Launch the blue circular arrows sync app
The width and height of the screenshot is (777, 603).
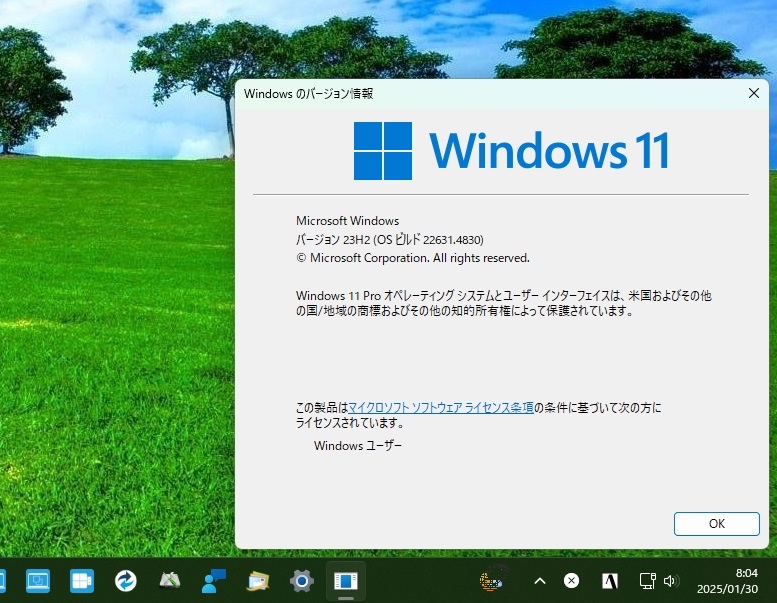[x=125, y=580]
